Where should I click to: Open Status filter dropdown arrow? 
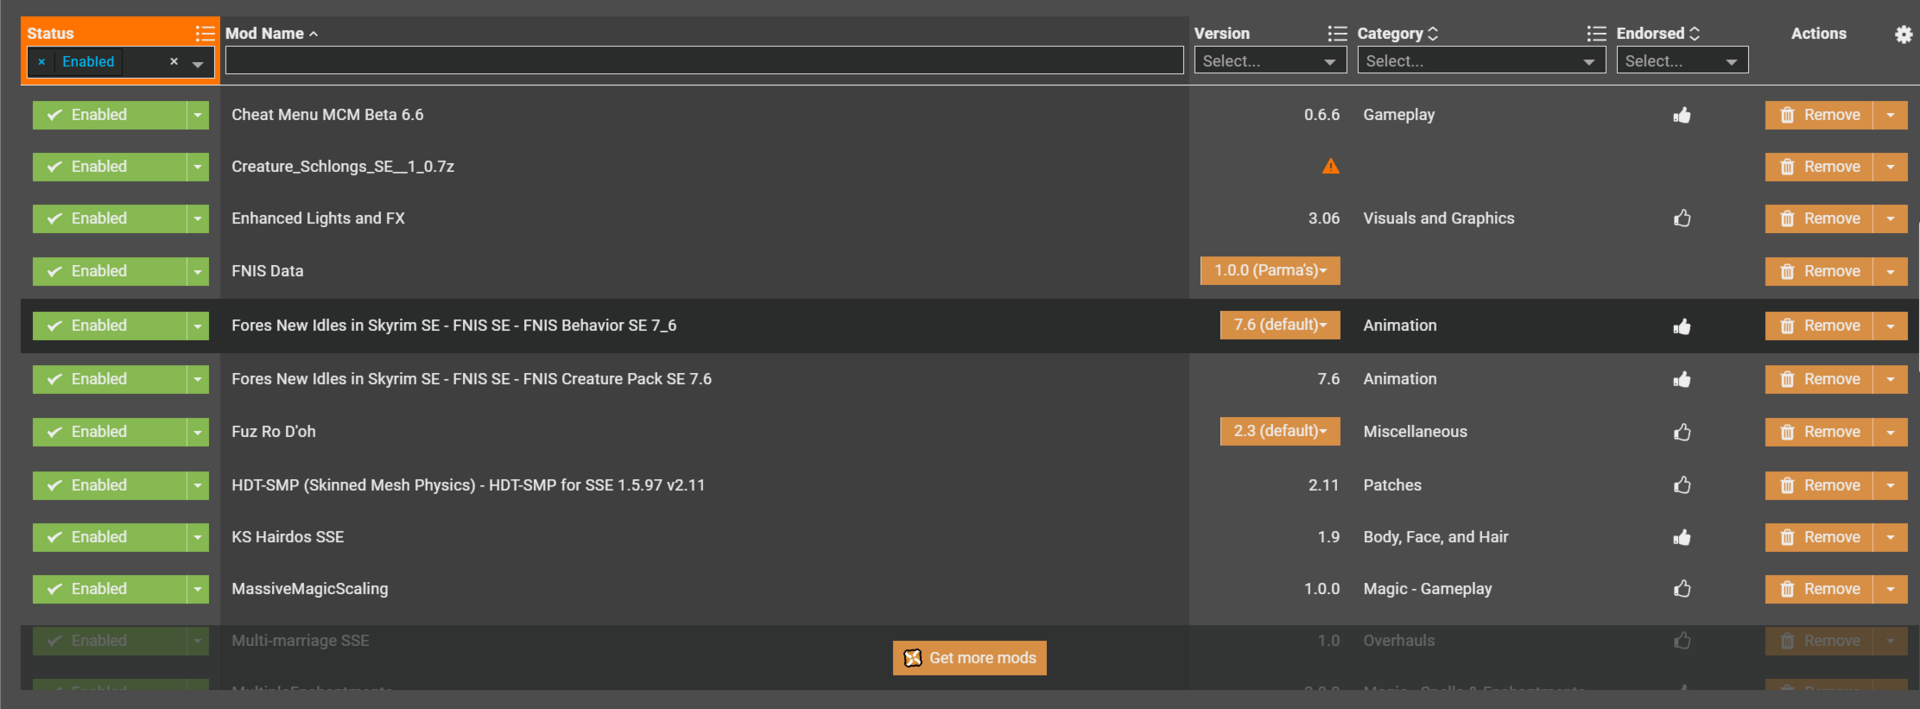point(198,63)
